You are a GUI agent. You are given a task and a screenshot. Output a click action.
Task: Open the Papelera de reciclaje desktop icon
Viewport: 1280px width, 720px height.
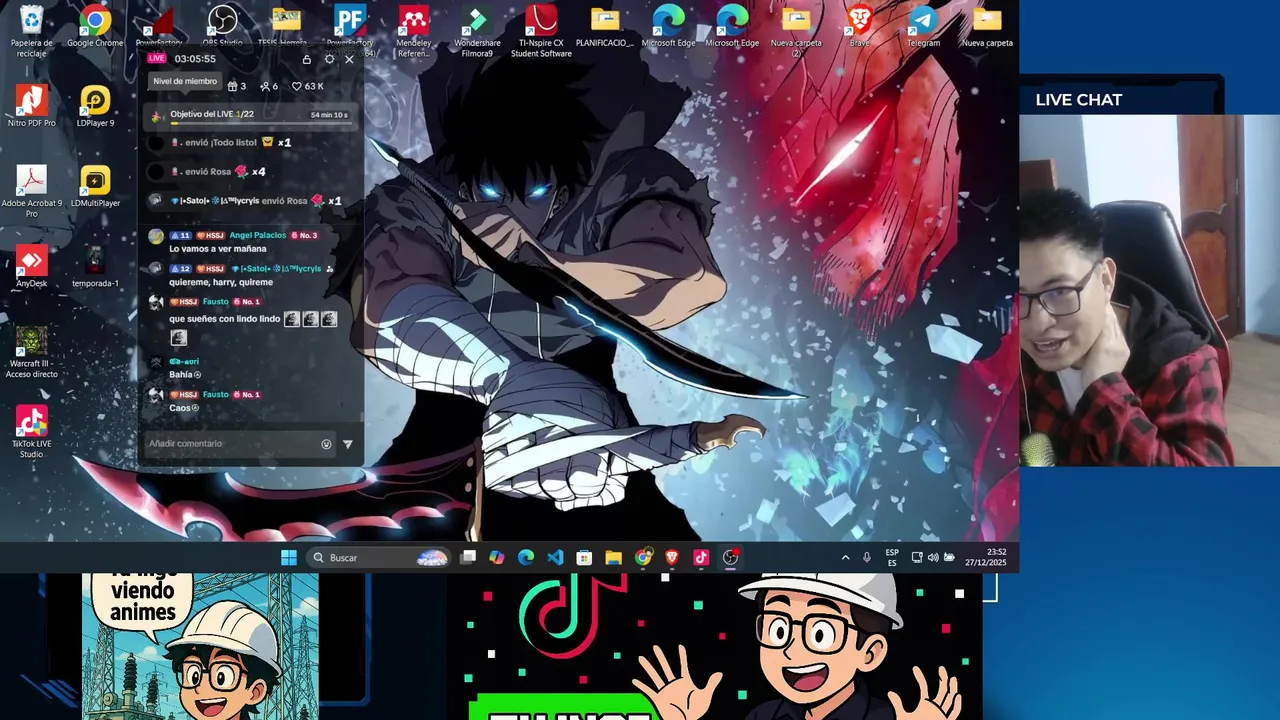coord(31,29)
